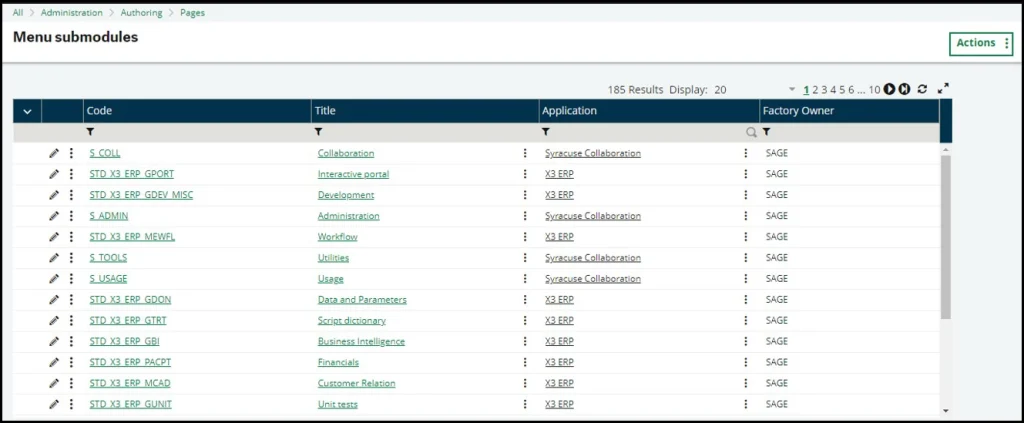Open the Data and Parameters title link
Image resolution: width=1024 pixels, height=423 pixels.
click(362, 300)
